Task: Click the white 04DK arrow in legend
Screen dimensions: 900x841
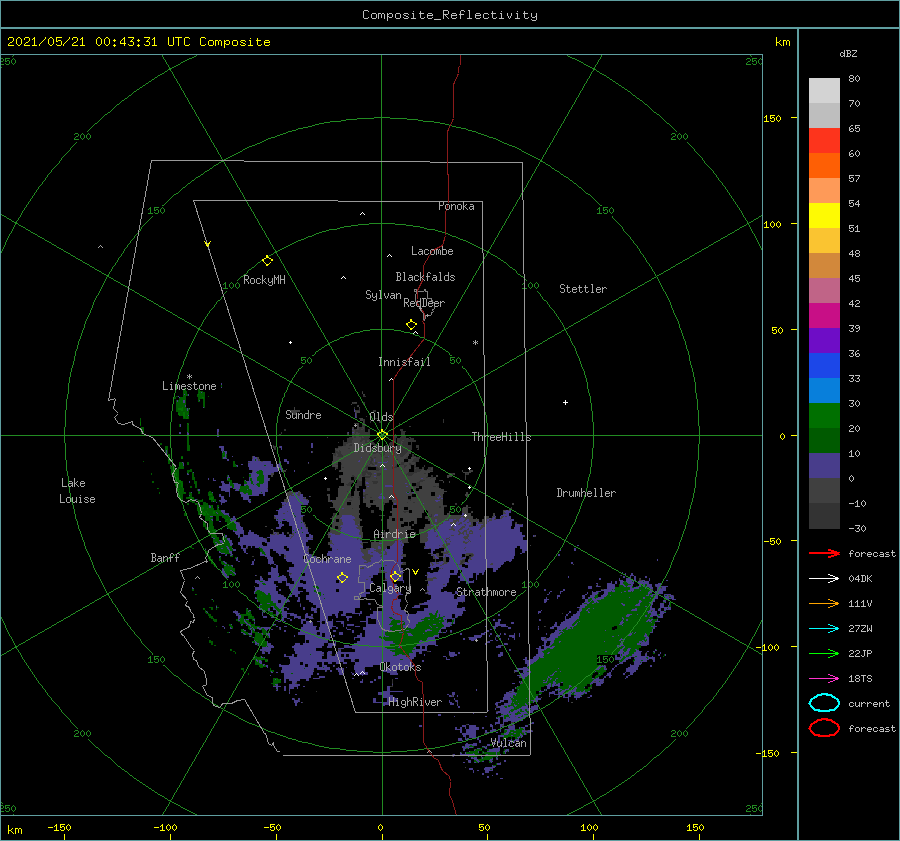Action: point(824,578)
